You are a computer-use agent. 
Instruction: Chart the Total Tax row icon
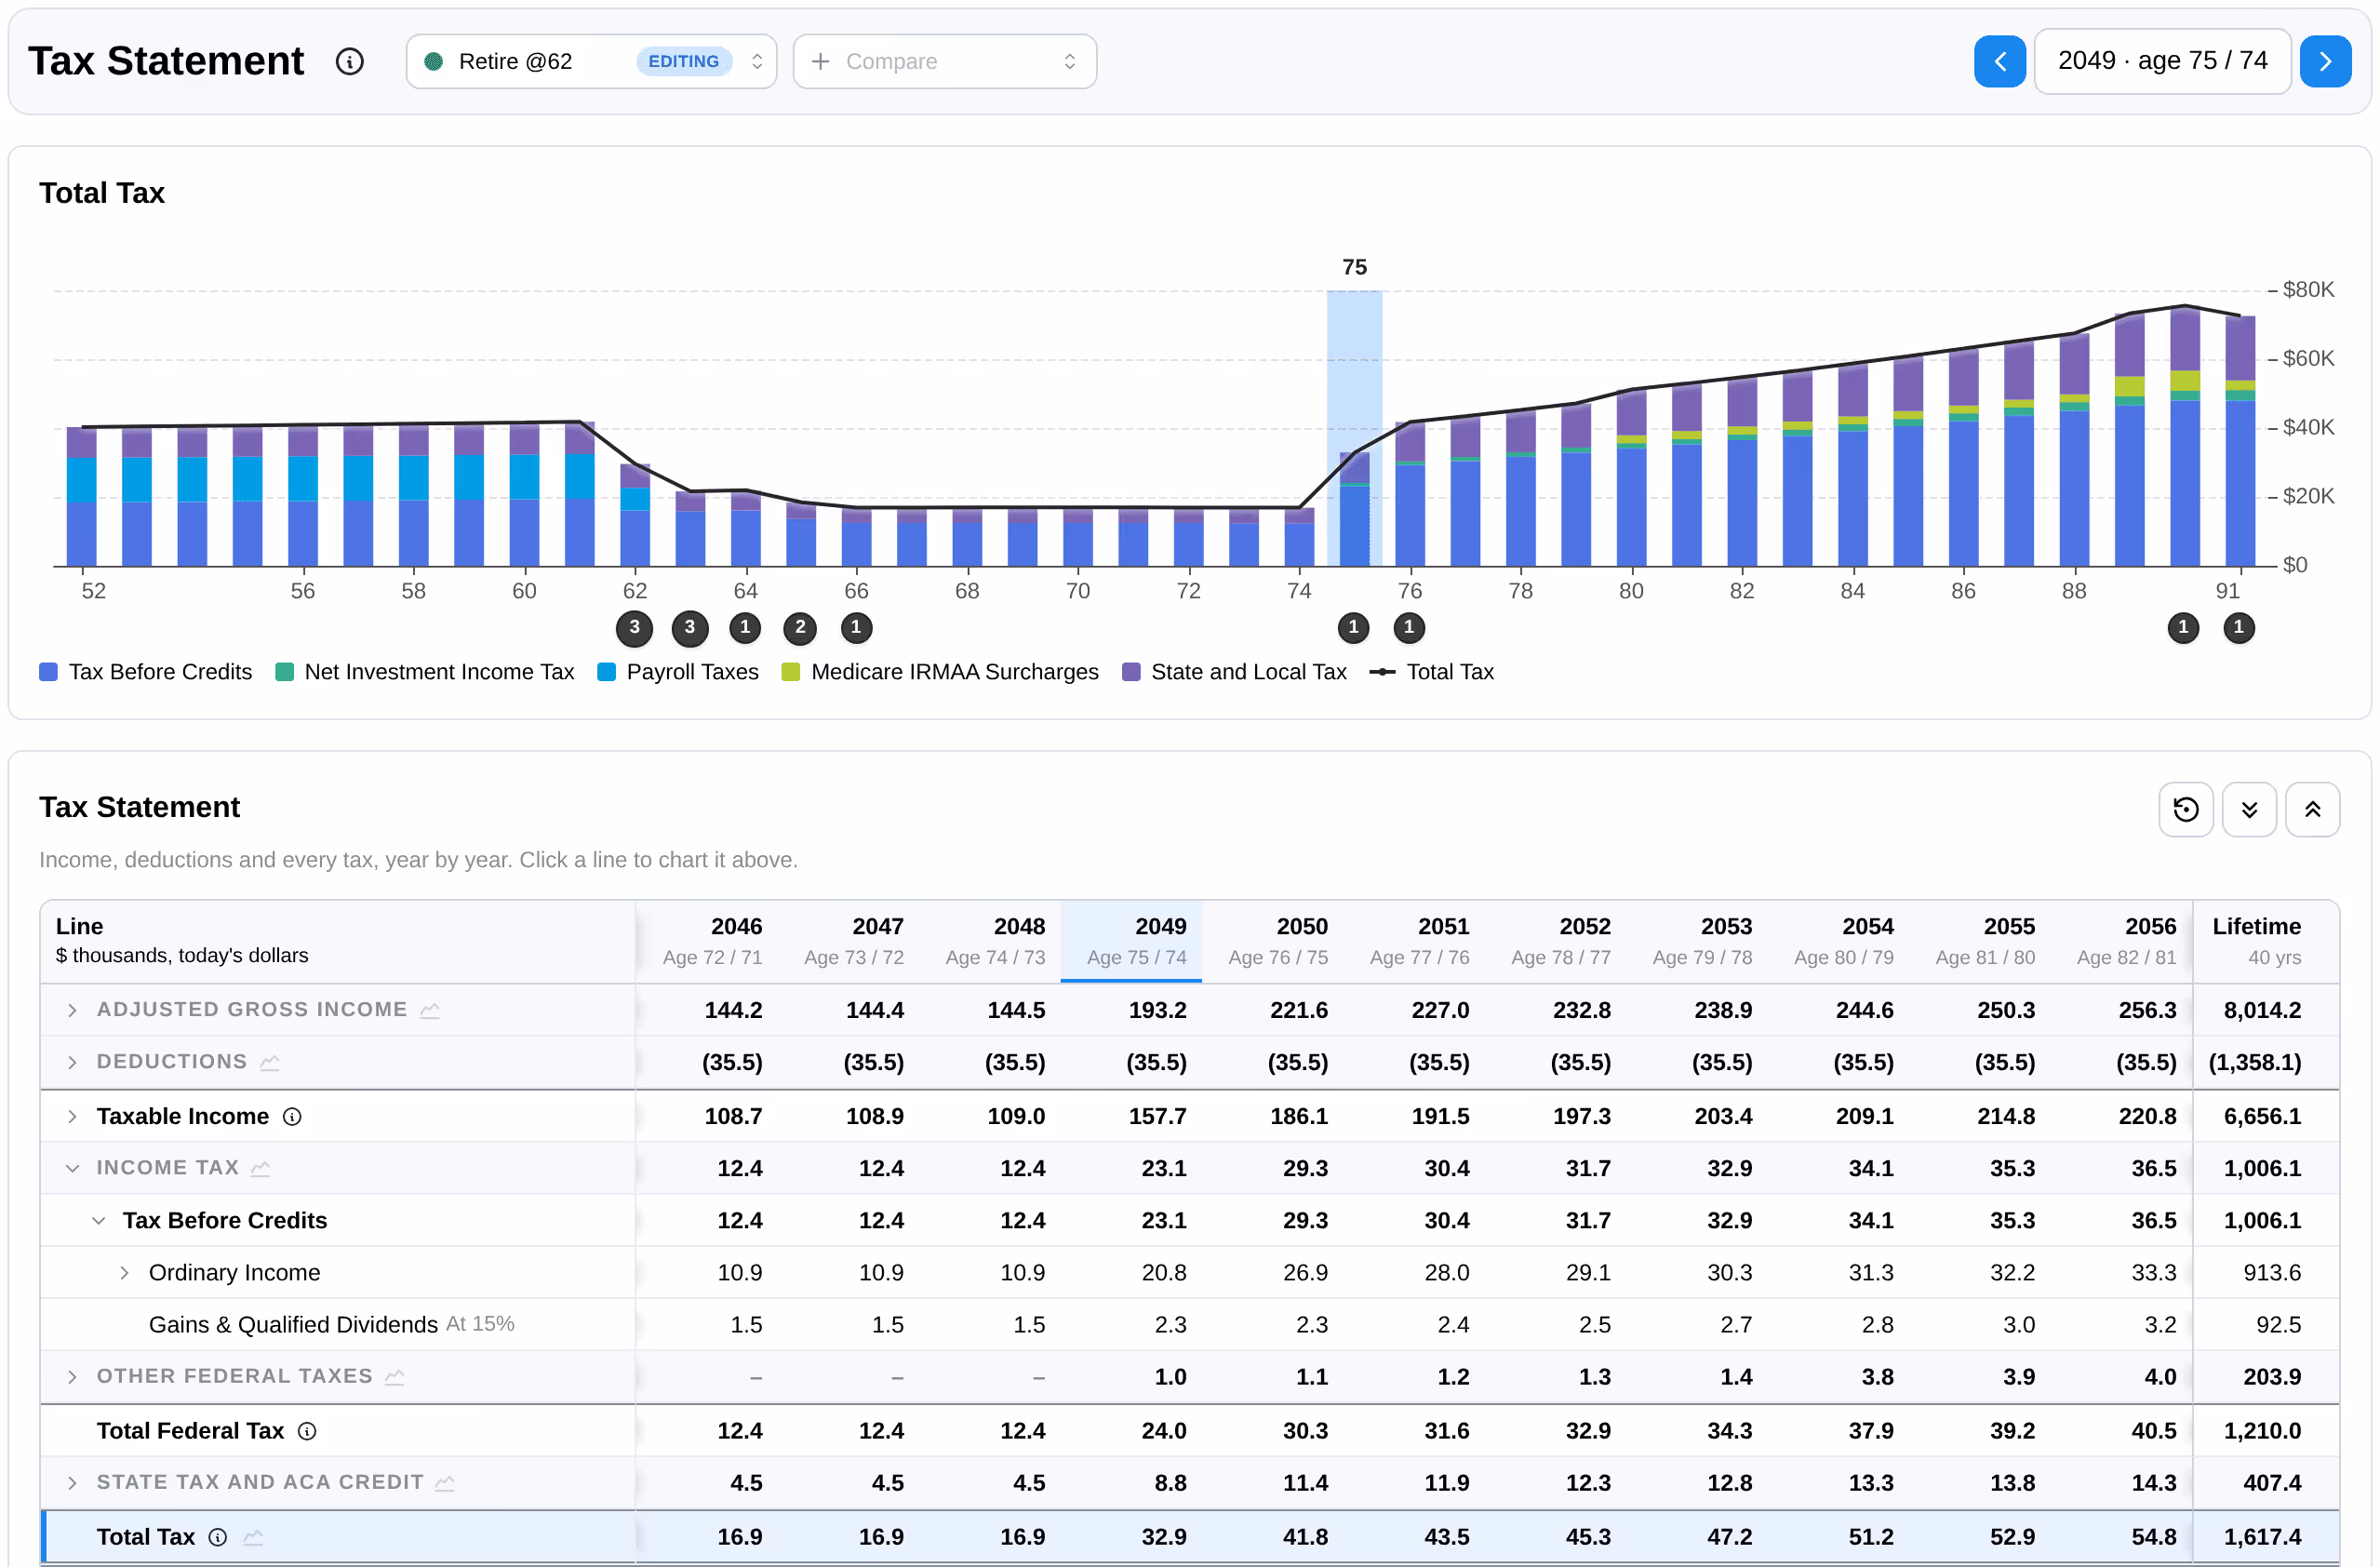[253, 1537]
